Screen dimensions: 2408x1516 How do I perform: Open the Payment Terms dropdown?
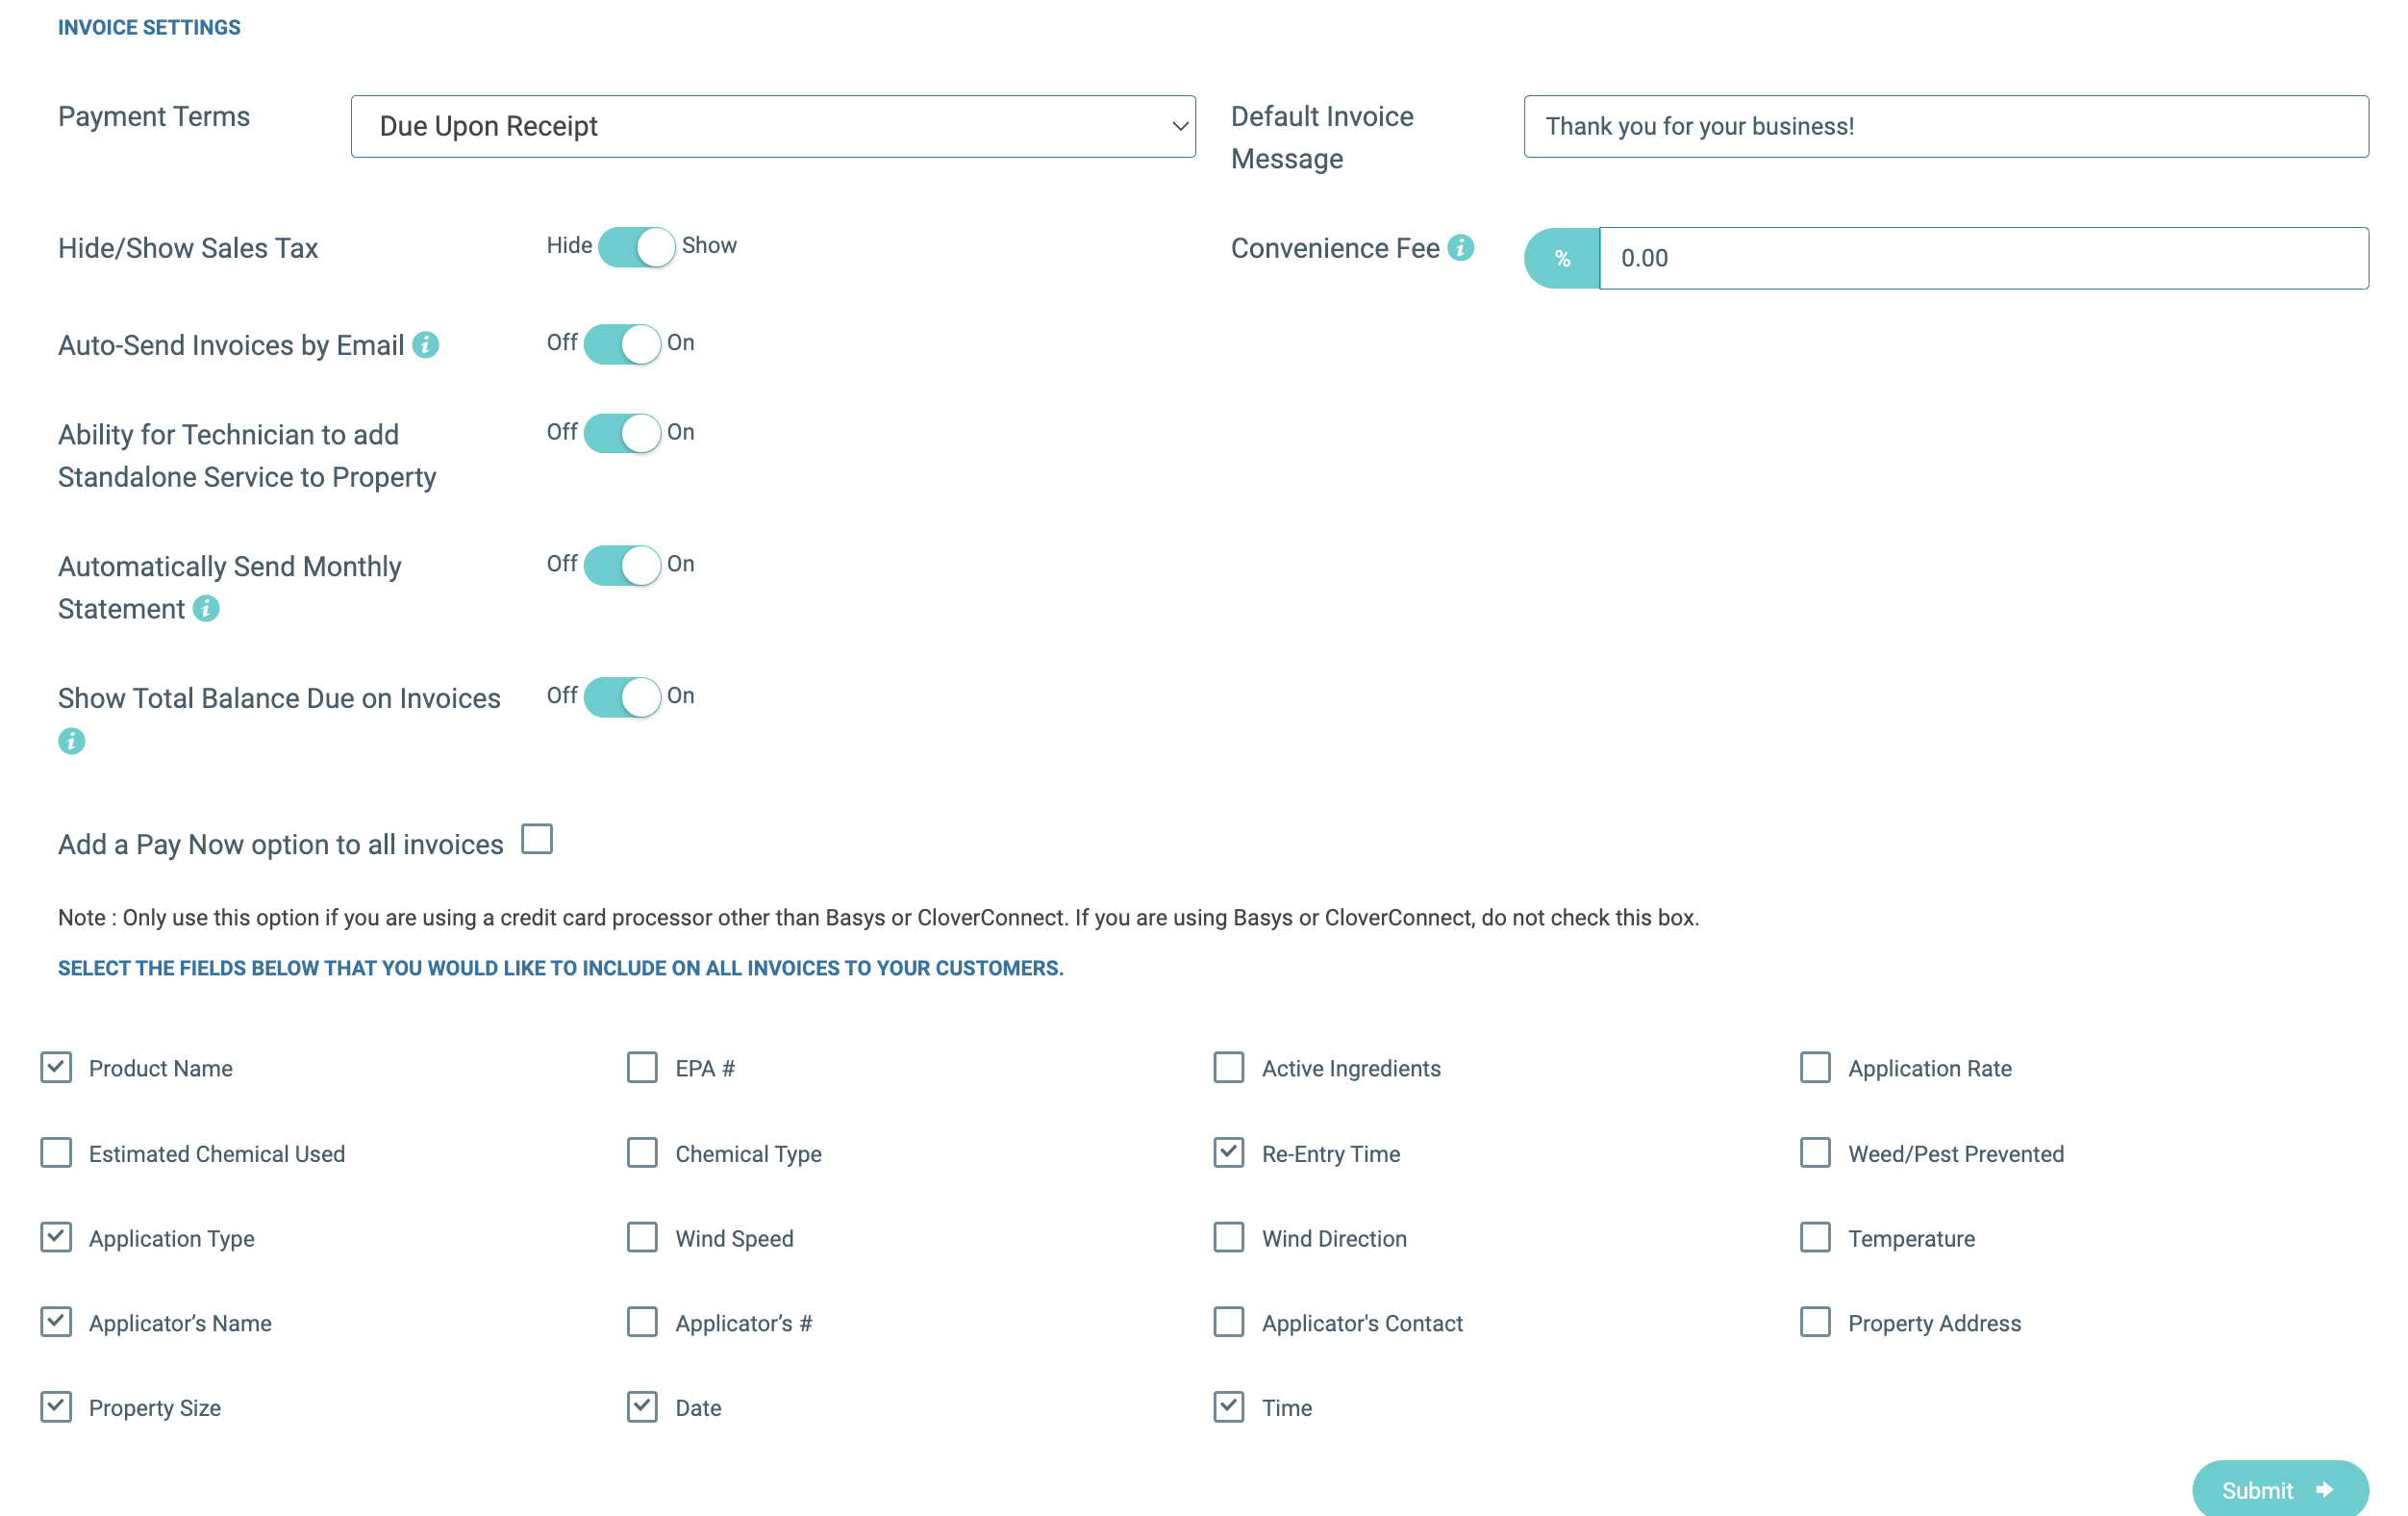[772, 127]
